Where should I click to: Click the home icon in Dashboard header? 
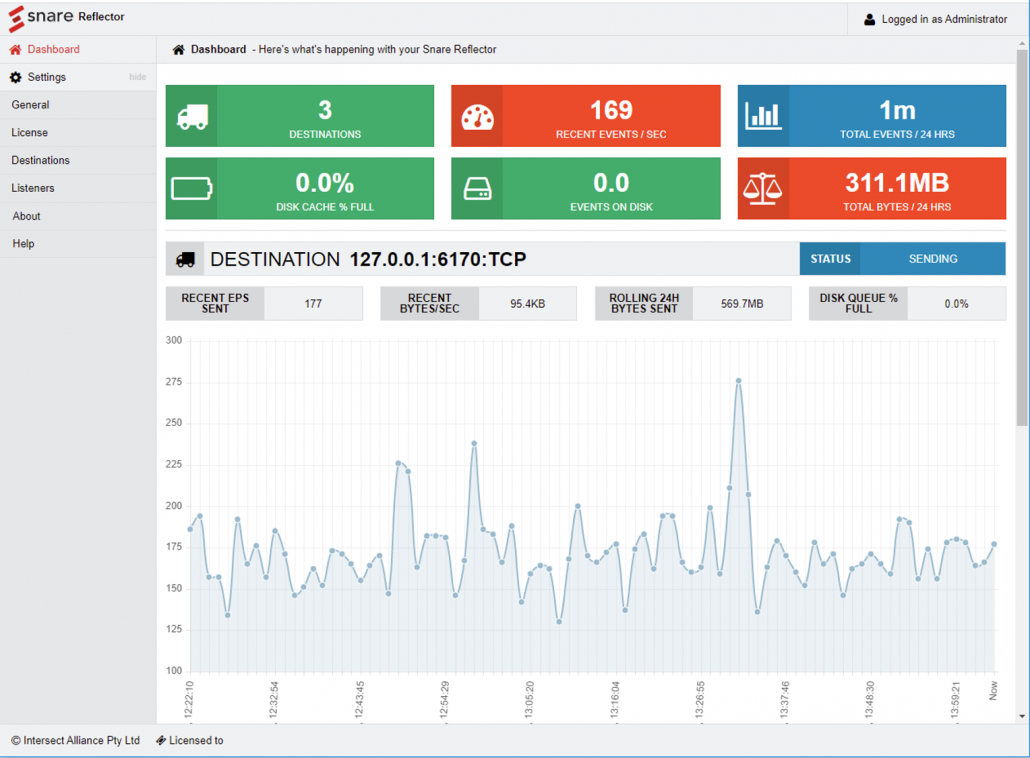coord(178,50)
